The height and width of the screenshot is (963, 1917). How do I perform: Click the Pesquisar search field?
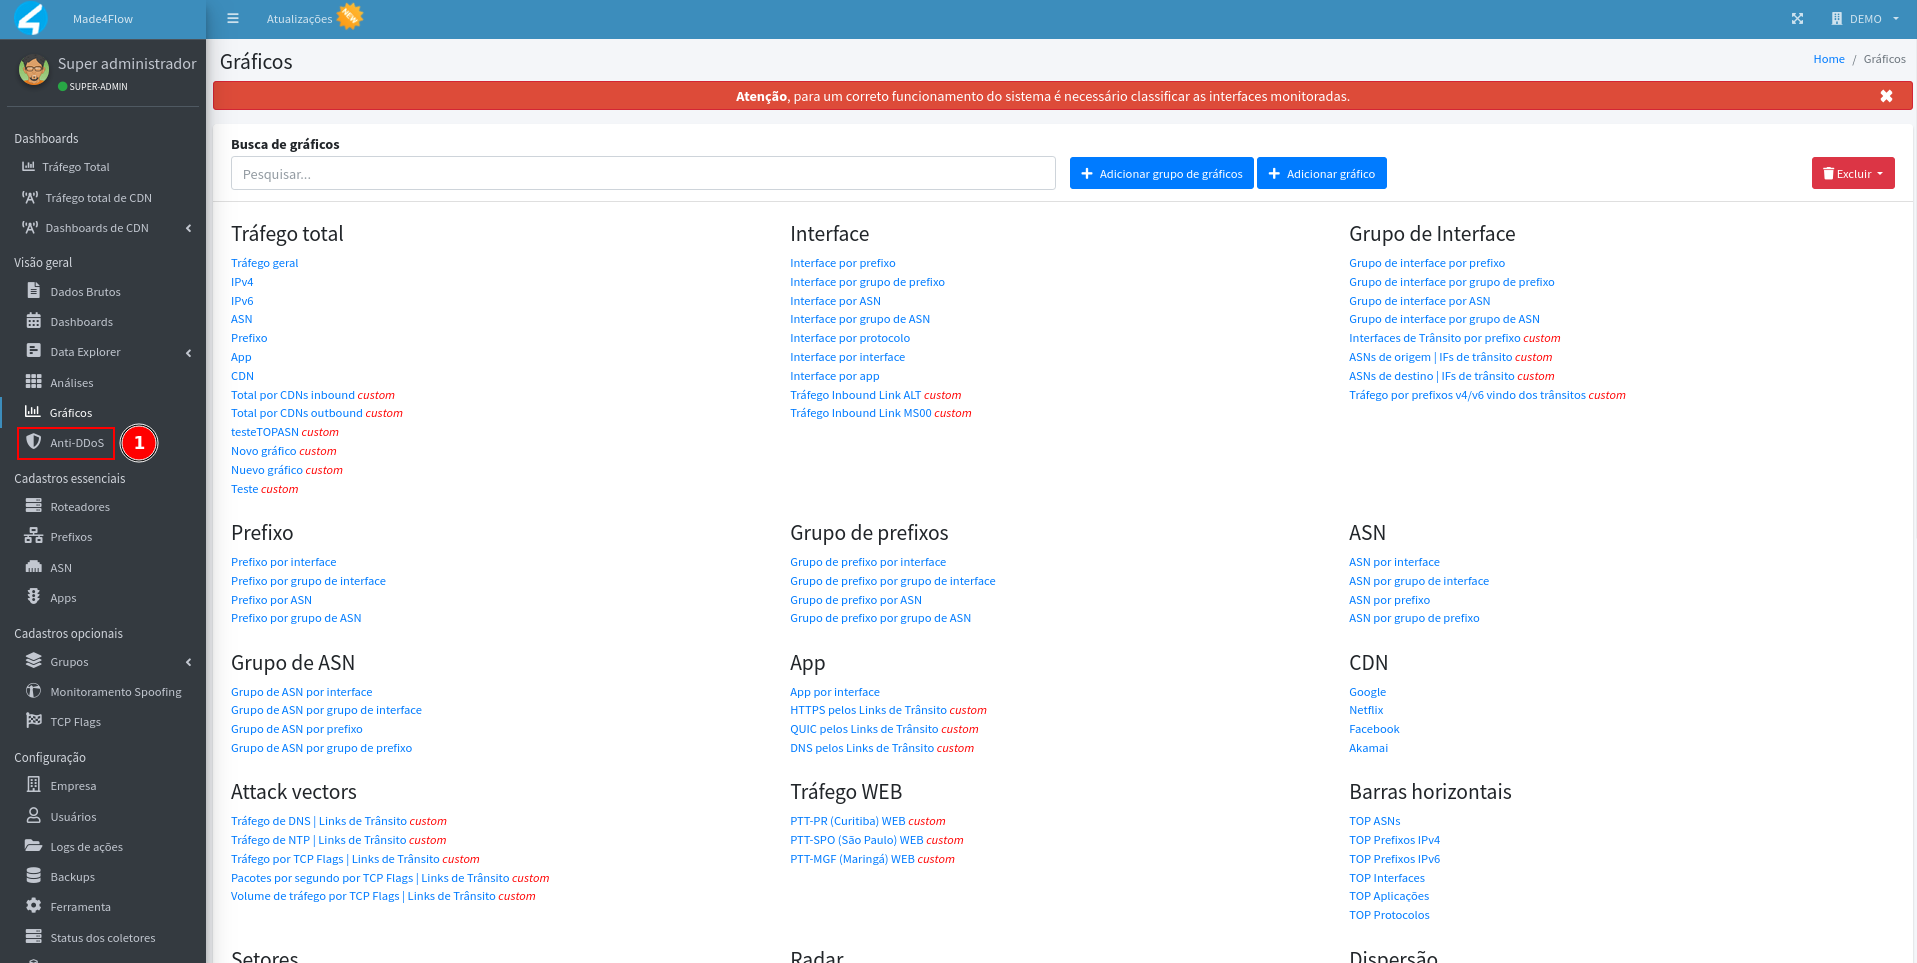(643, 172)
